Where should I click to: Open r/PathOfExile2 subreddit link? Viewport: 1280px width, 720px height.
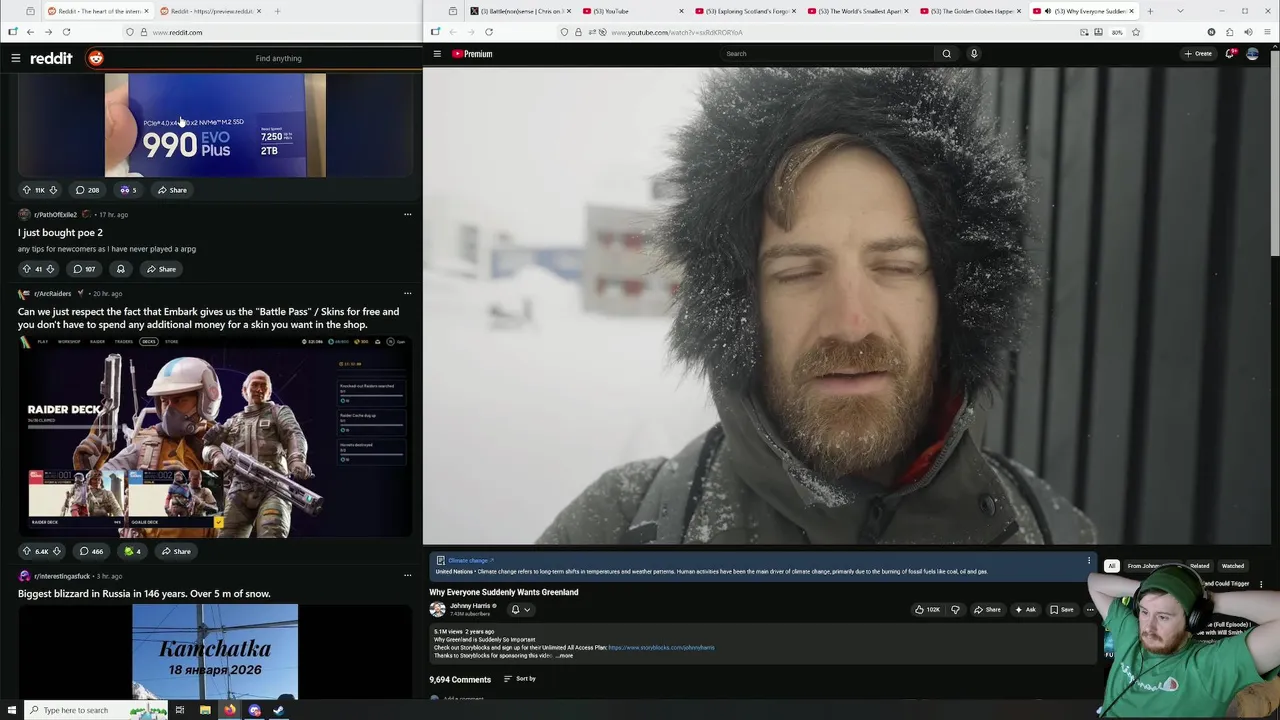pos(55,214)
